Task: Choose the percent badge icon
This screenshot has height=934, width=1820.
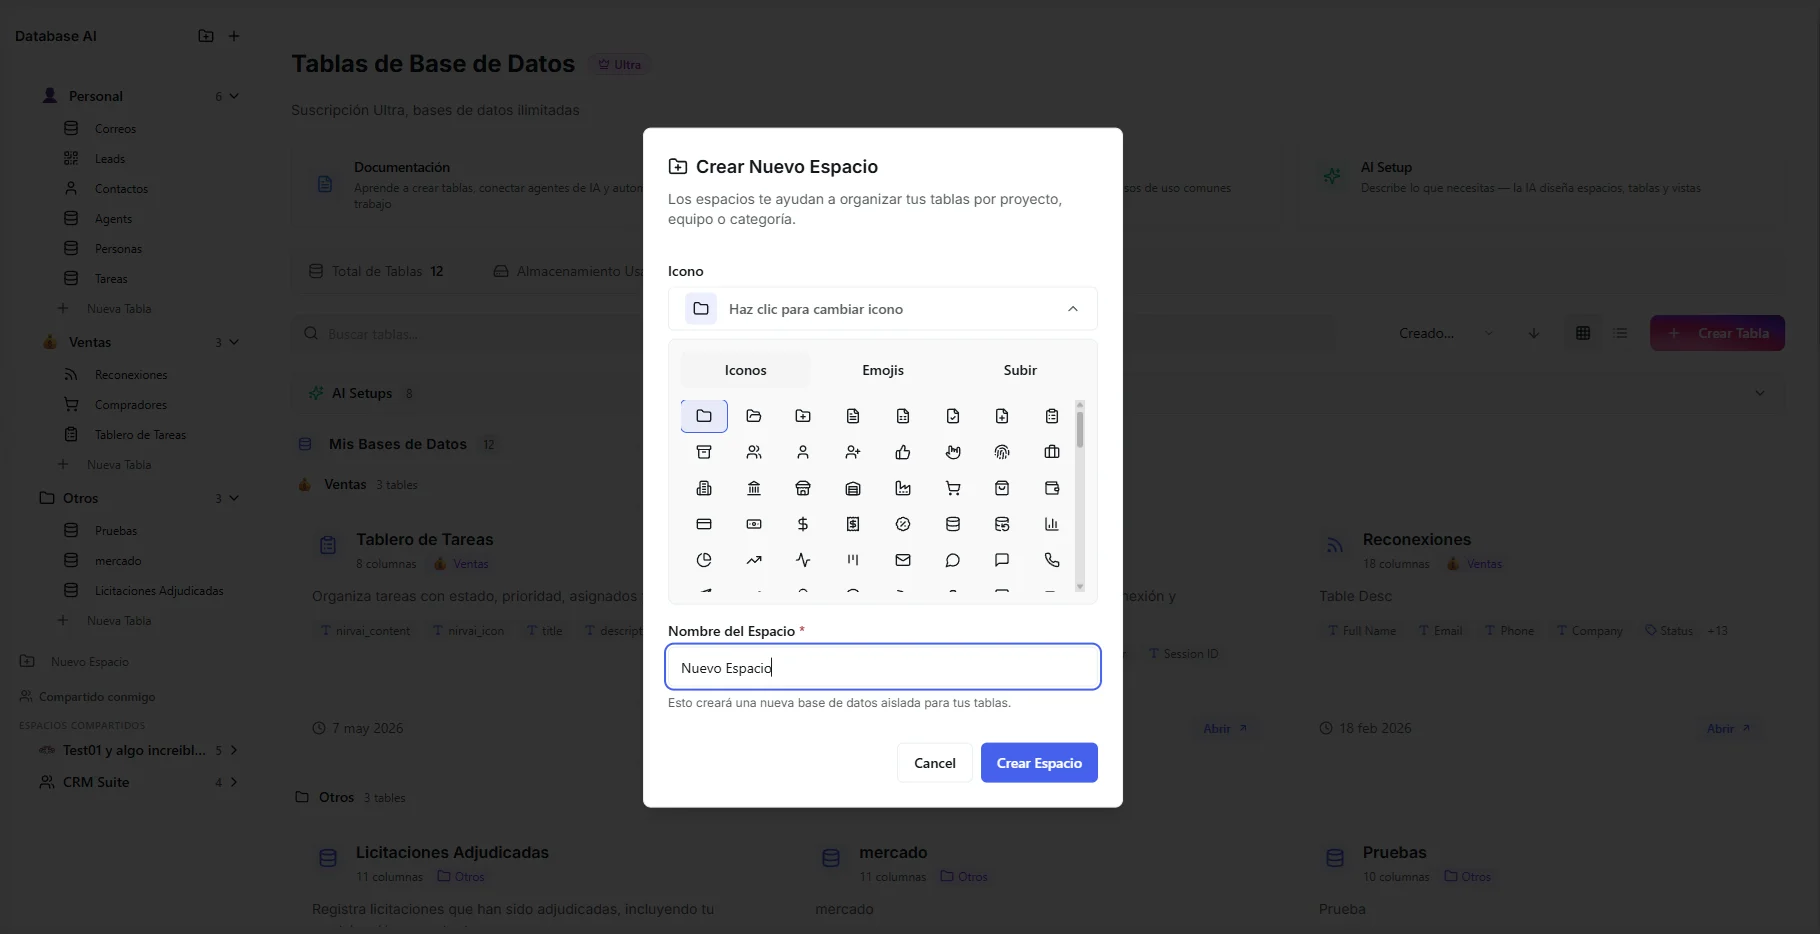Action: [x=903, y=524]
